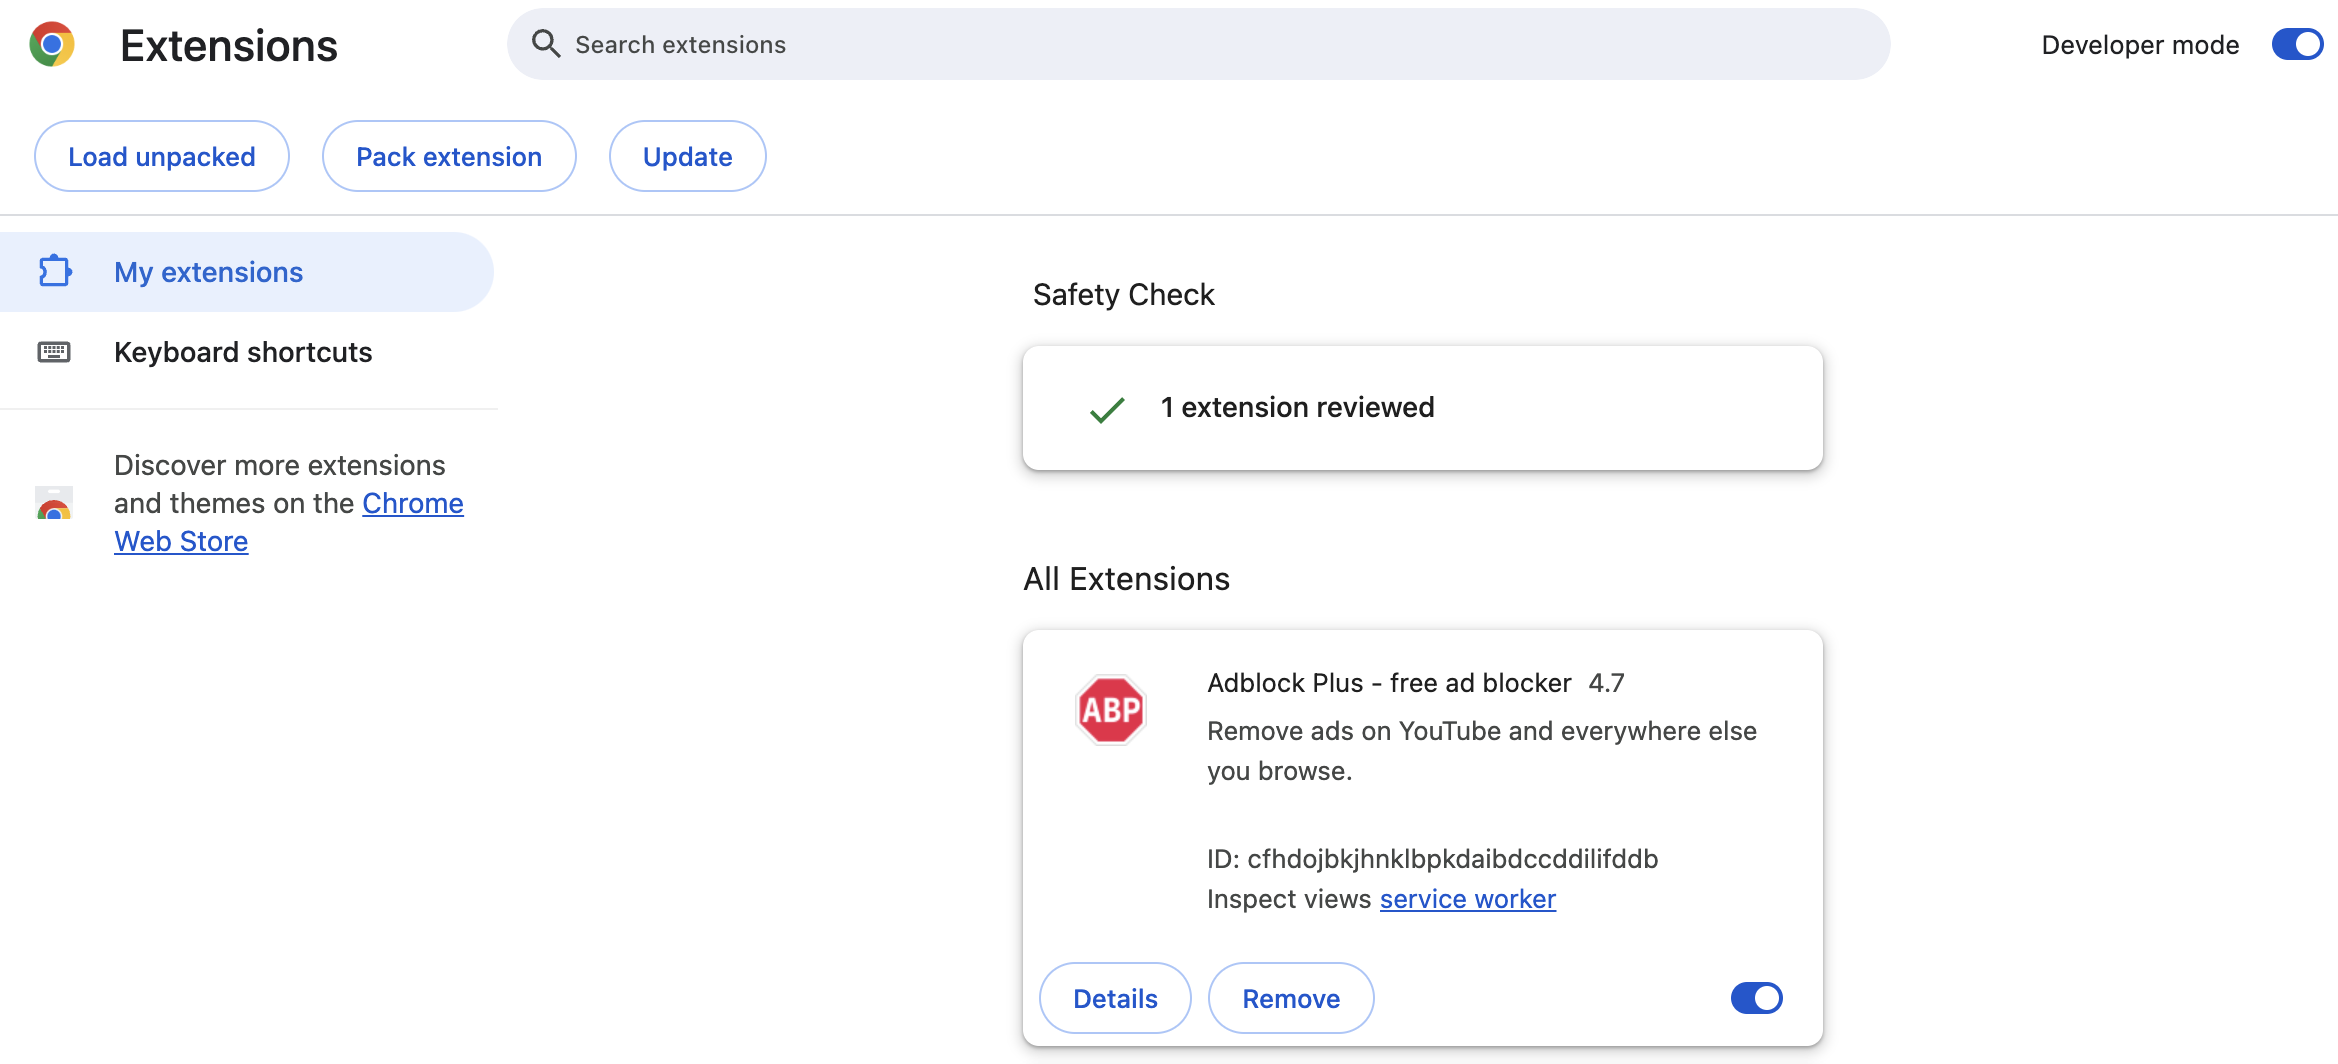The image size is (2338, 1064).
Task: Click the extension ID text
Action: [x=1432, y=859]
